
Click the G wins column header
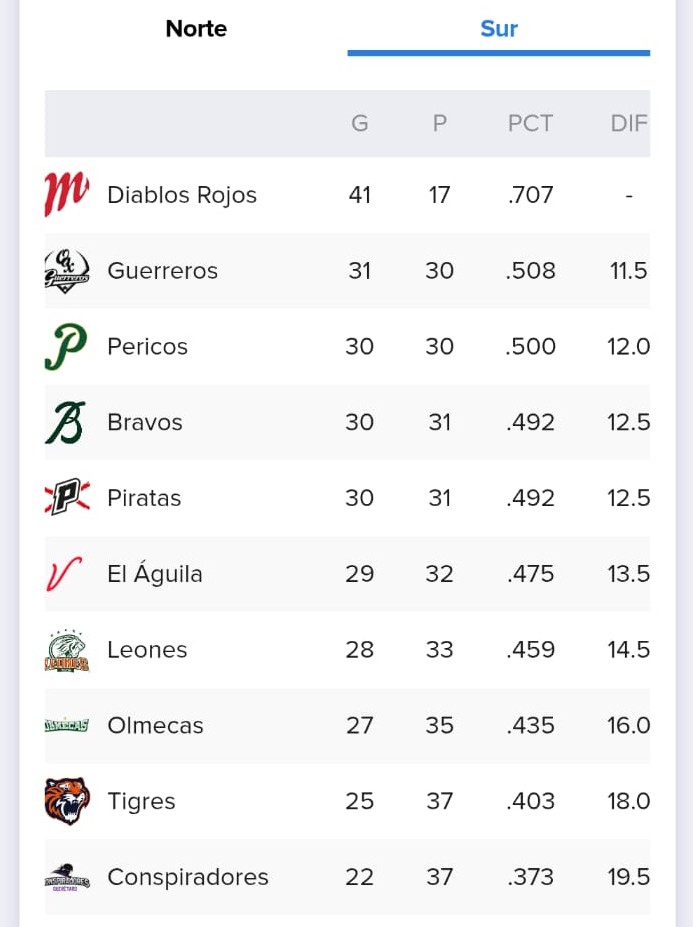[360, 124]
